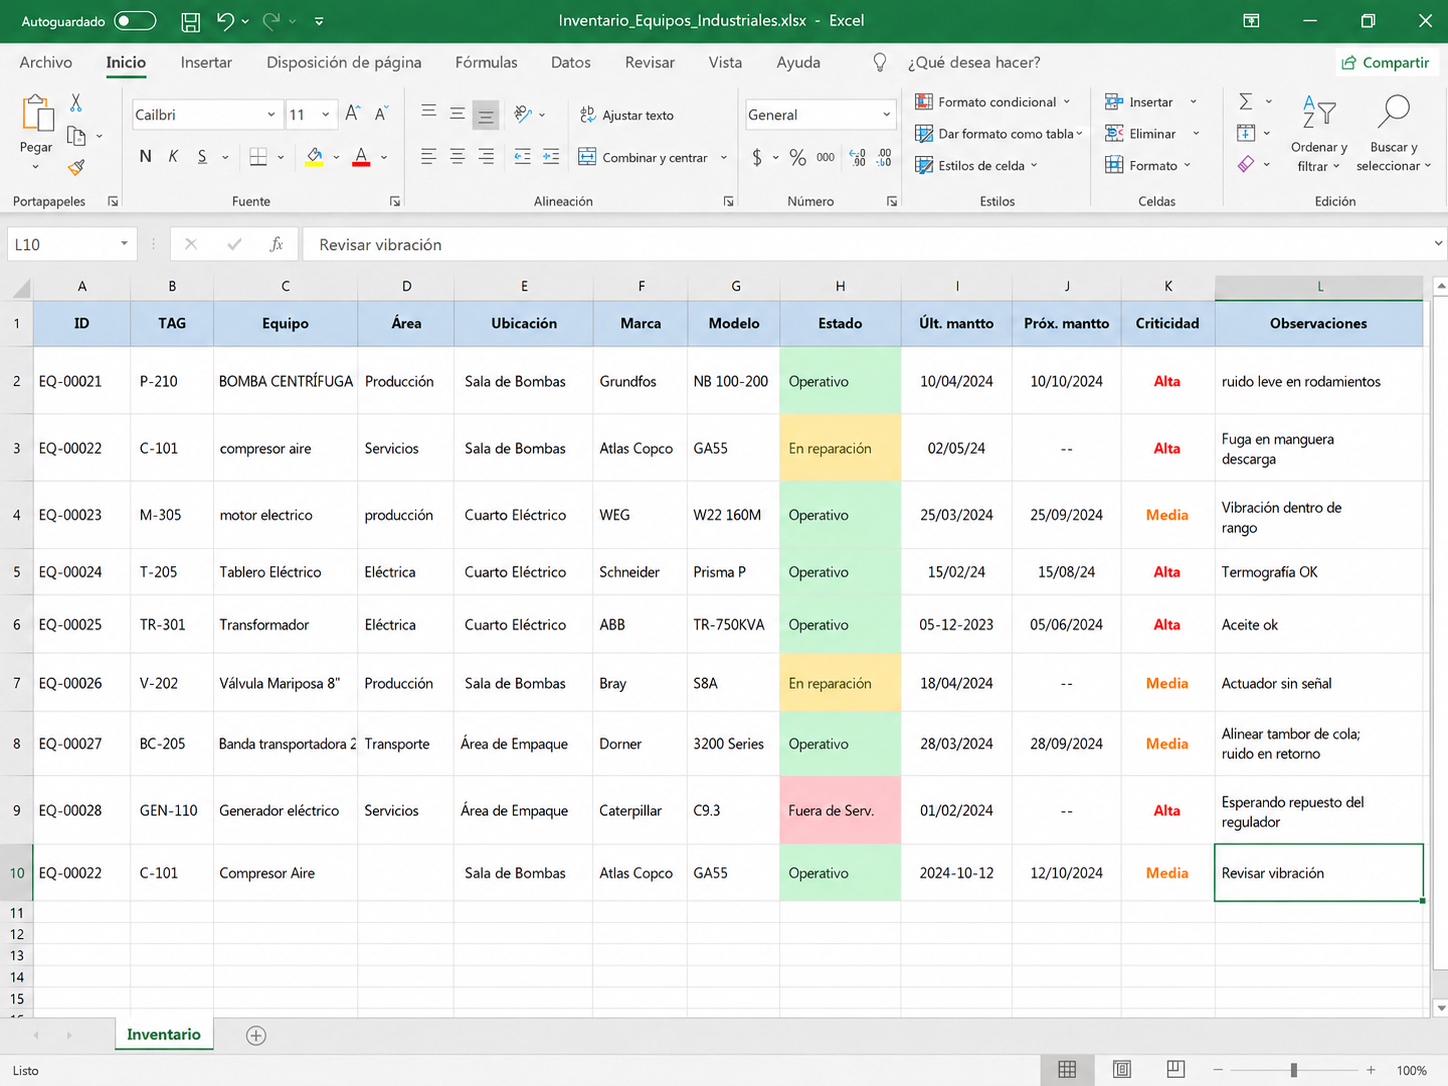Image resolution: width=1448 pixels, height=1086 pixels.
Task: Click the Insertar cells button
Action: click(1150, 102)
